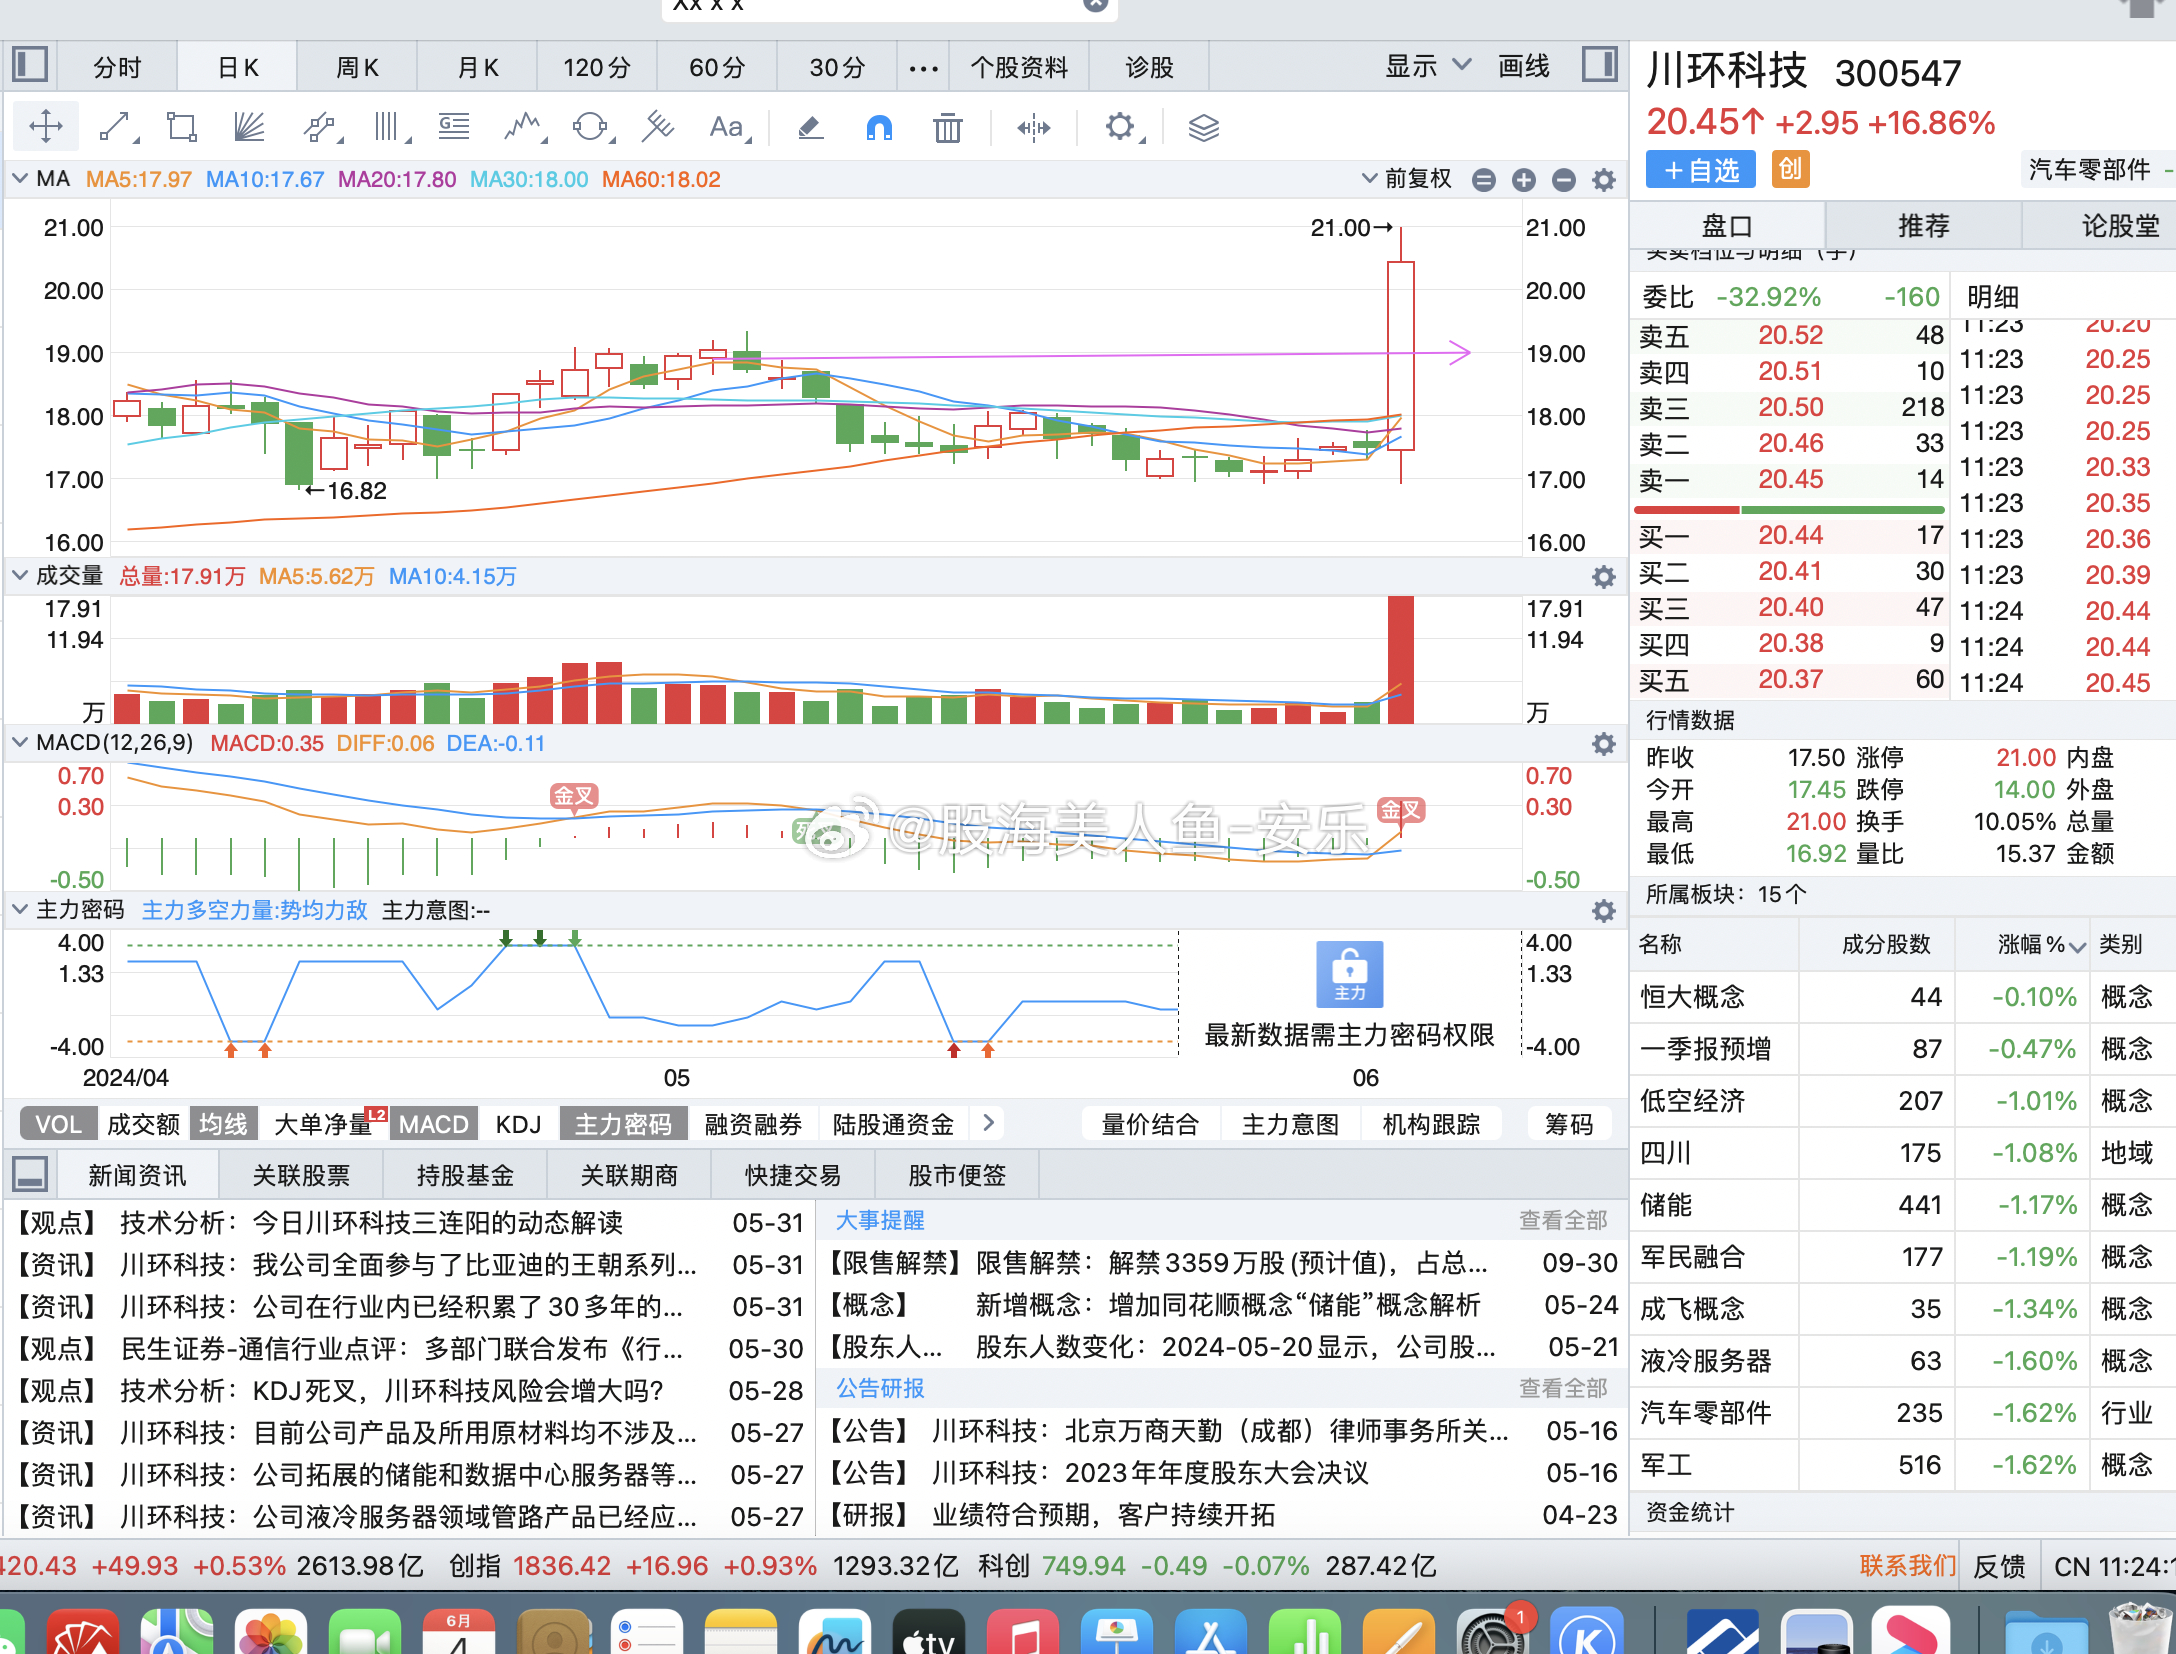Toggle the 融资融券 indicator

coord(753,1124)
